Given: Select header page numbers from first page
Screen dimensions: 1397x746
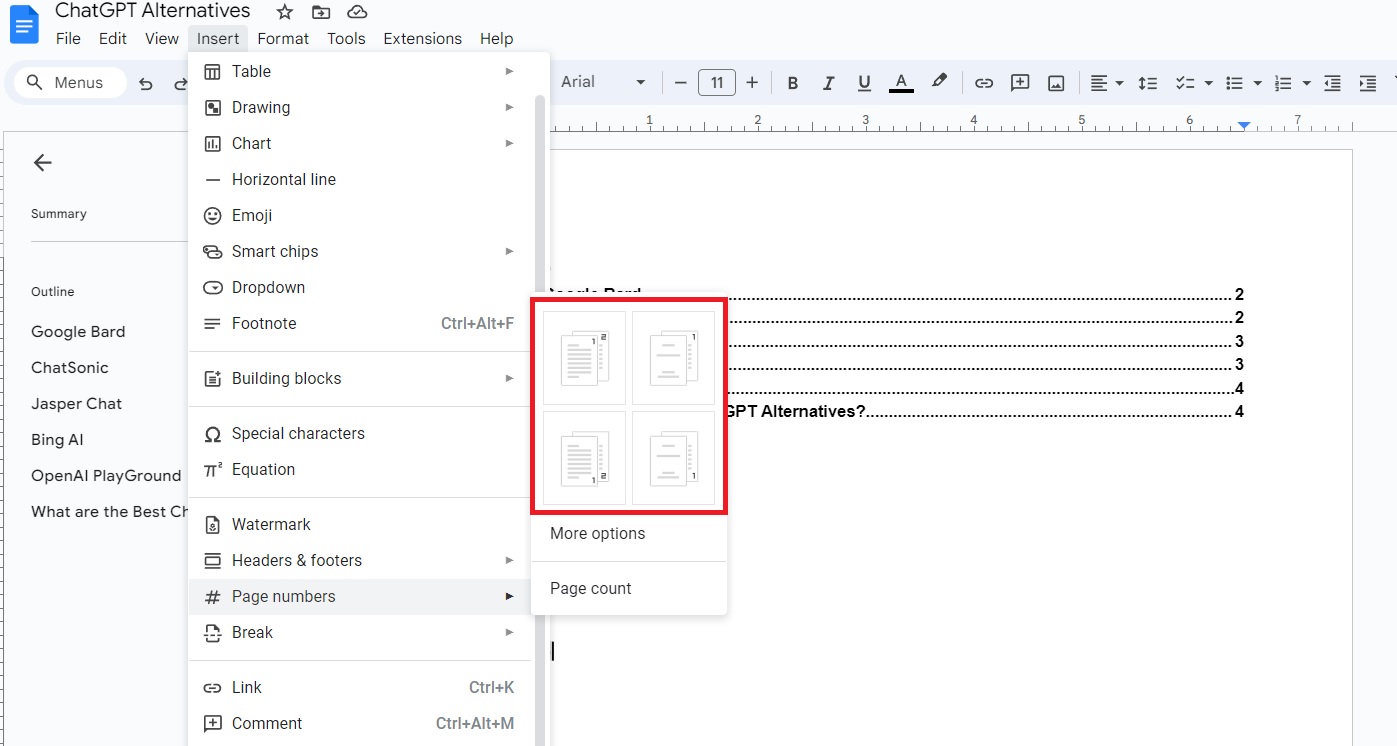Looking at the screenshot, I should pyautogui.click(x=584, y=357).
